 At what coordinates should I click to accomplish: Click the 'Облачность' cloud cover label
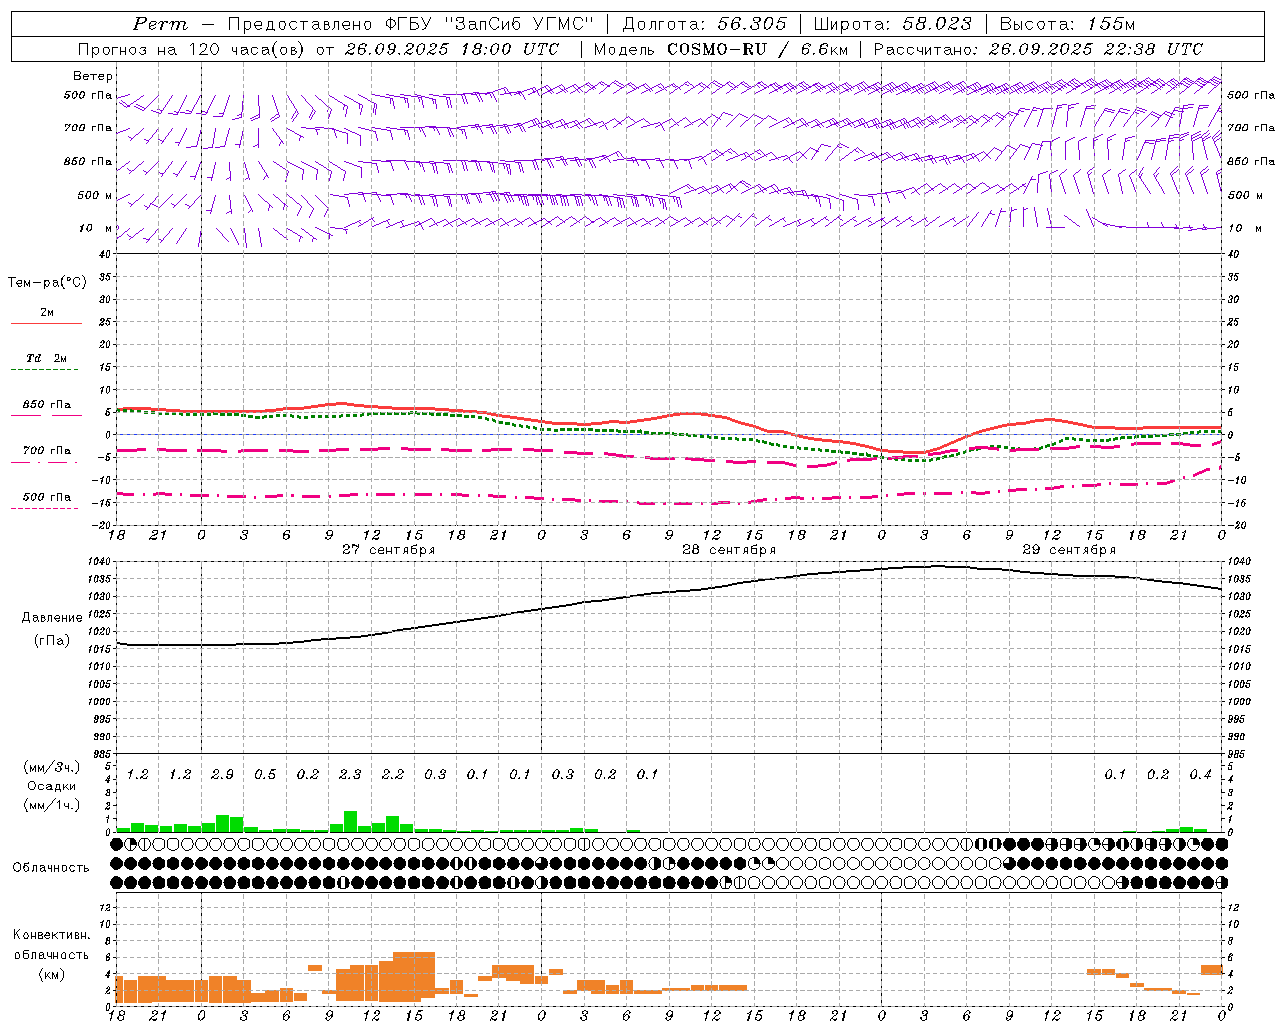[x=51, y=868]
